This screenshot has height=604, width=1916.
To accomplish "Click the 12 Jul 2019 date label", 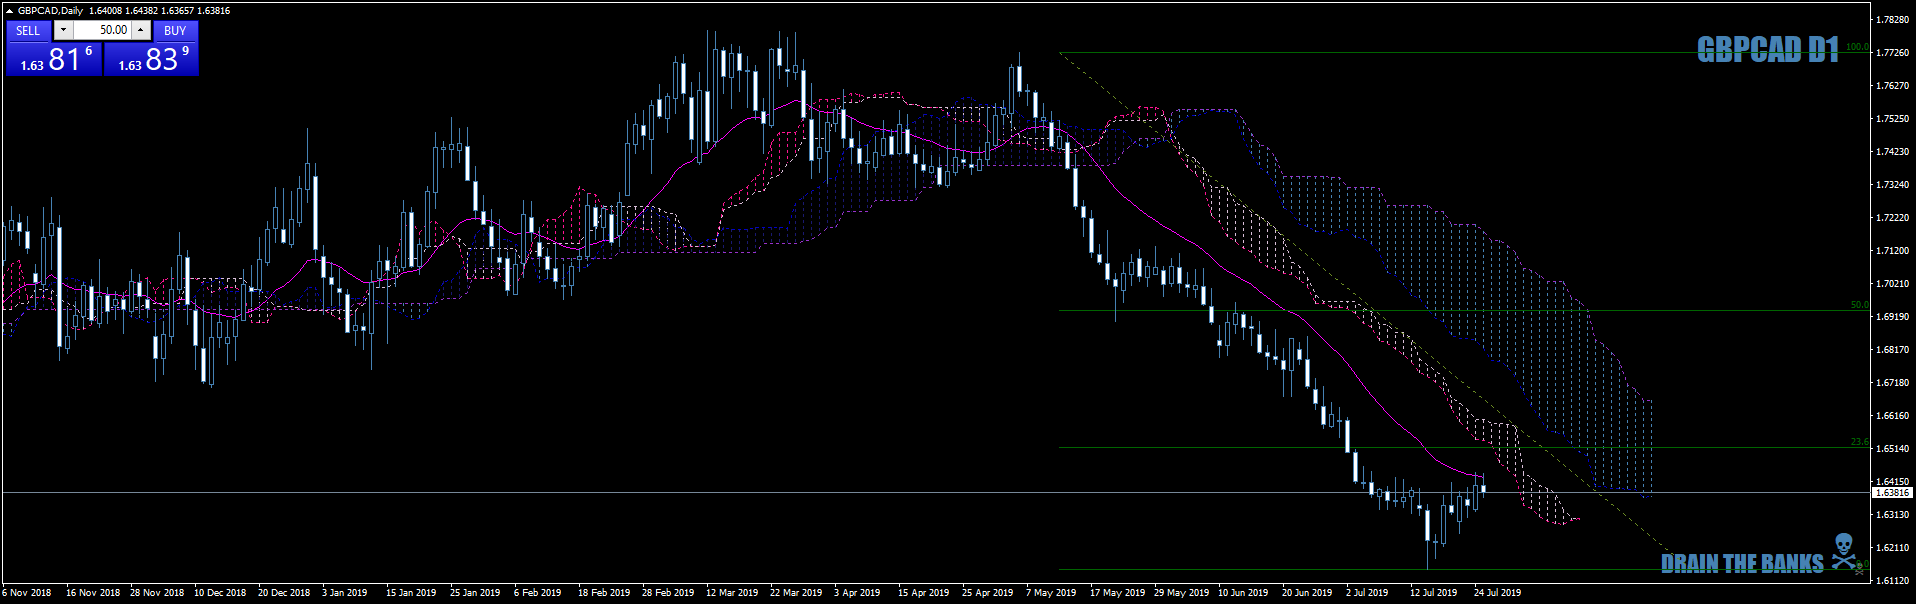I will click(1434, 593).
